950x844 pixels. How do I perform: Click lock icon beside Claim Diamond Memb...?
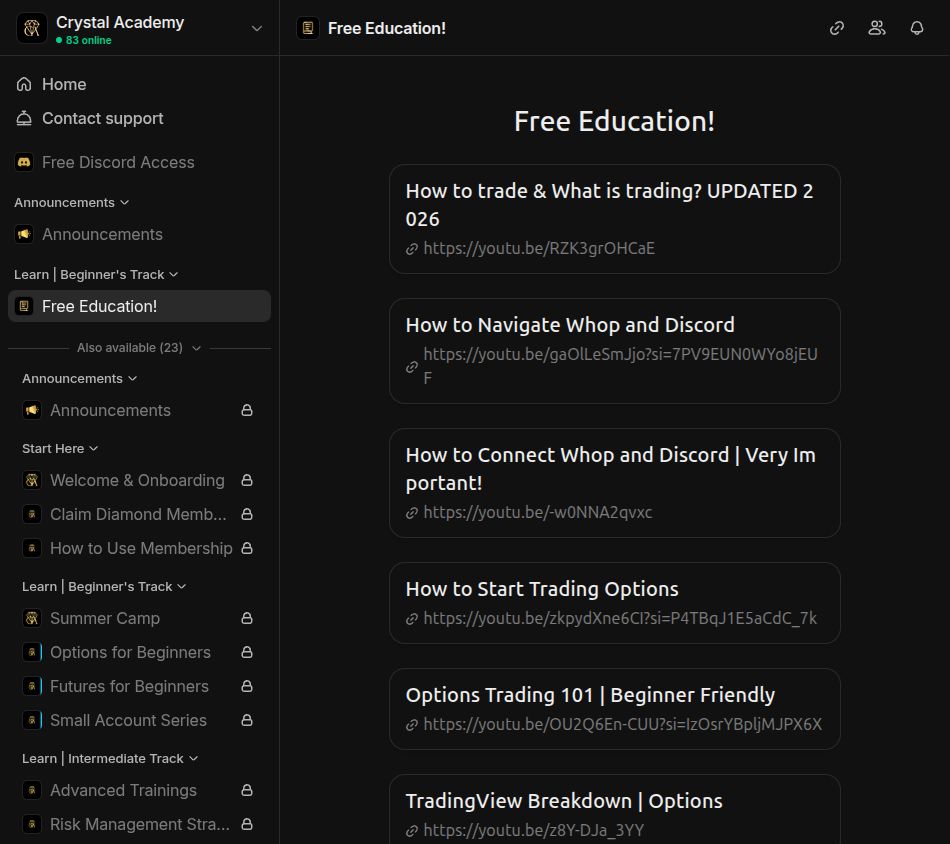247,514
